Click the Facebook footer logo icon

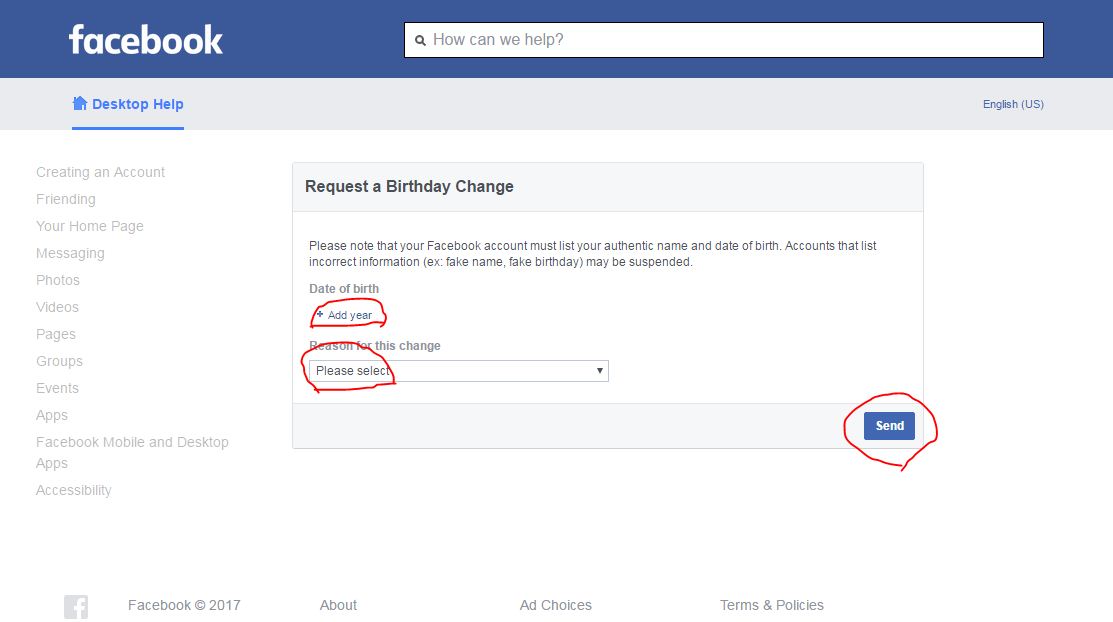(x=76, y=606)
